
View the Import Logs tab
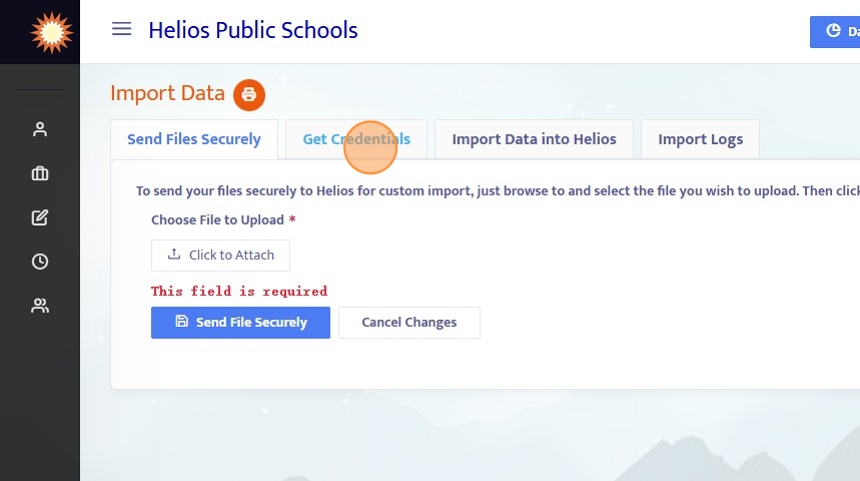[700, 139]
